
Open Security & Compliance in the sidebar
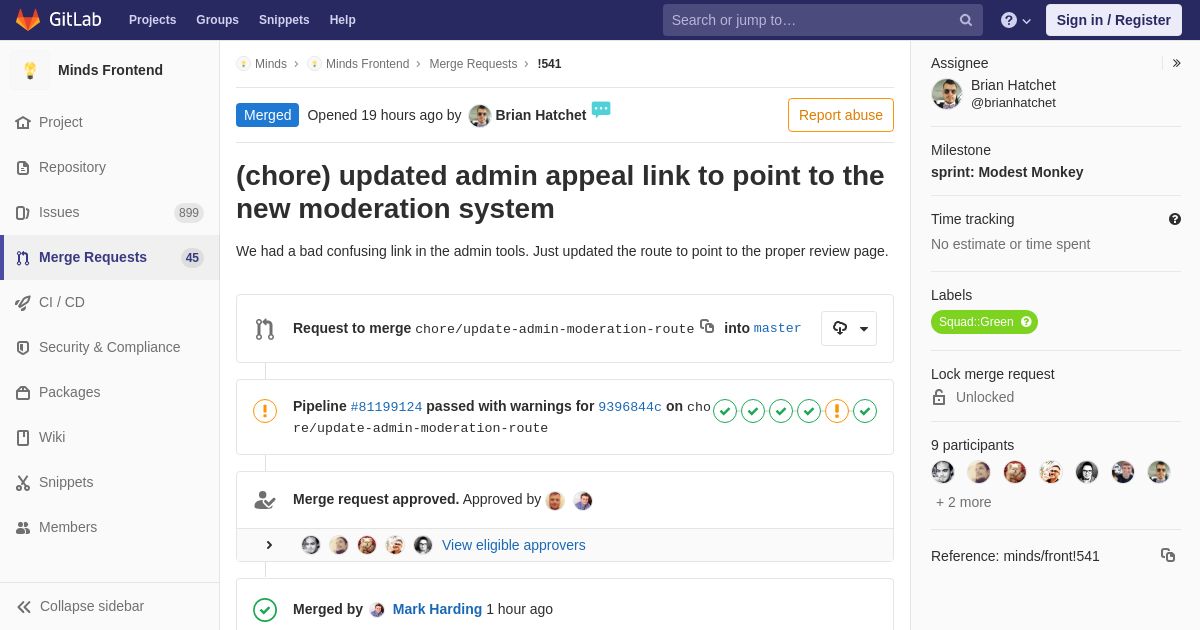click(x=110, y=347)
